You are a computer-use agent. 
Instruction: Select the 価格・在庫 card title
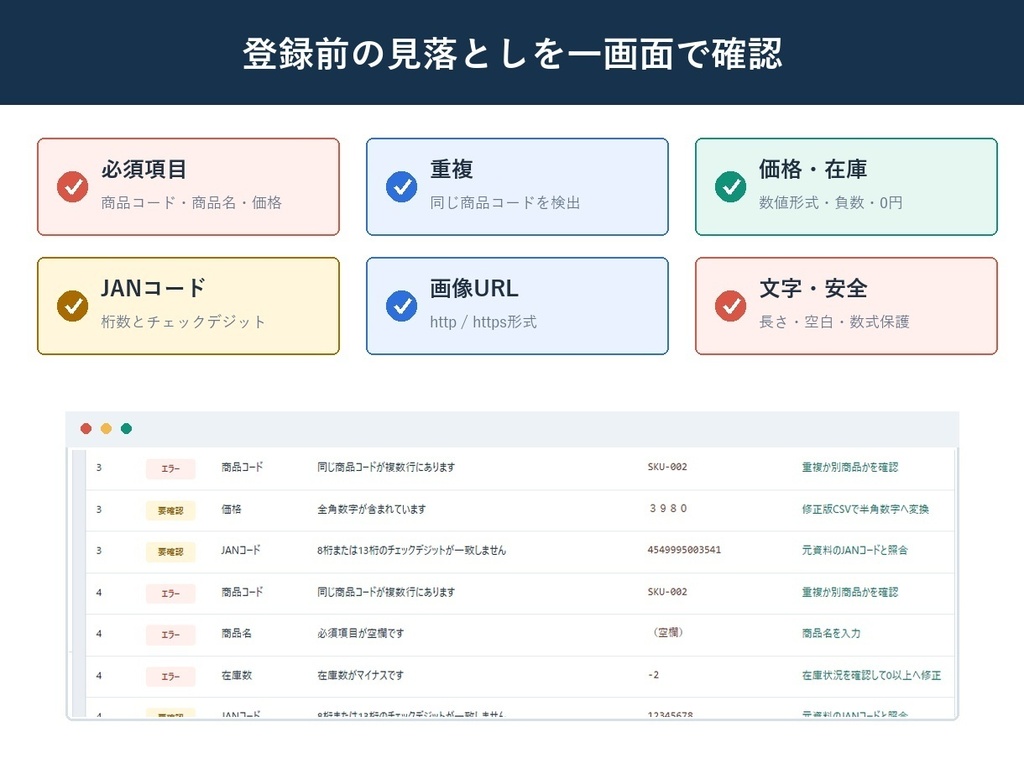(x=813, y=169)
